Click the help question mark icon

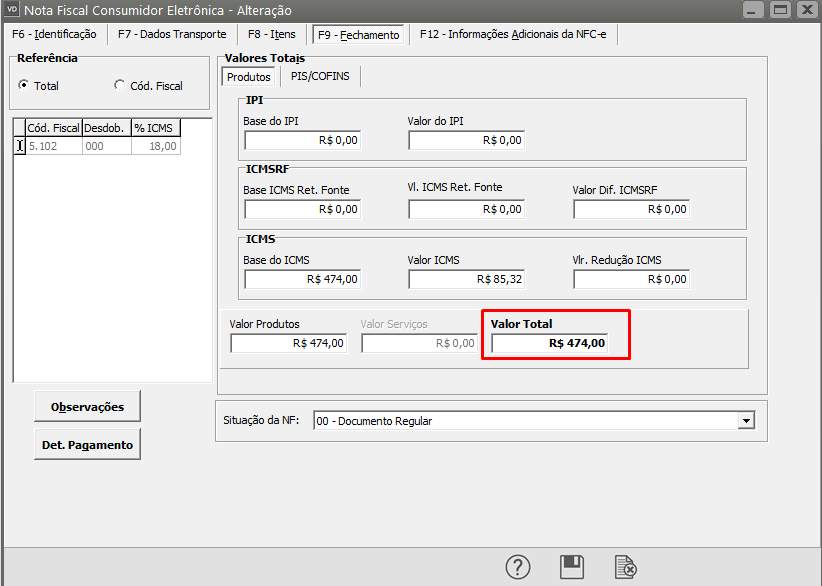click(x=517, y=567)
